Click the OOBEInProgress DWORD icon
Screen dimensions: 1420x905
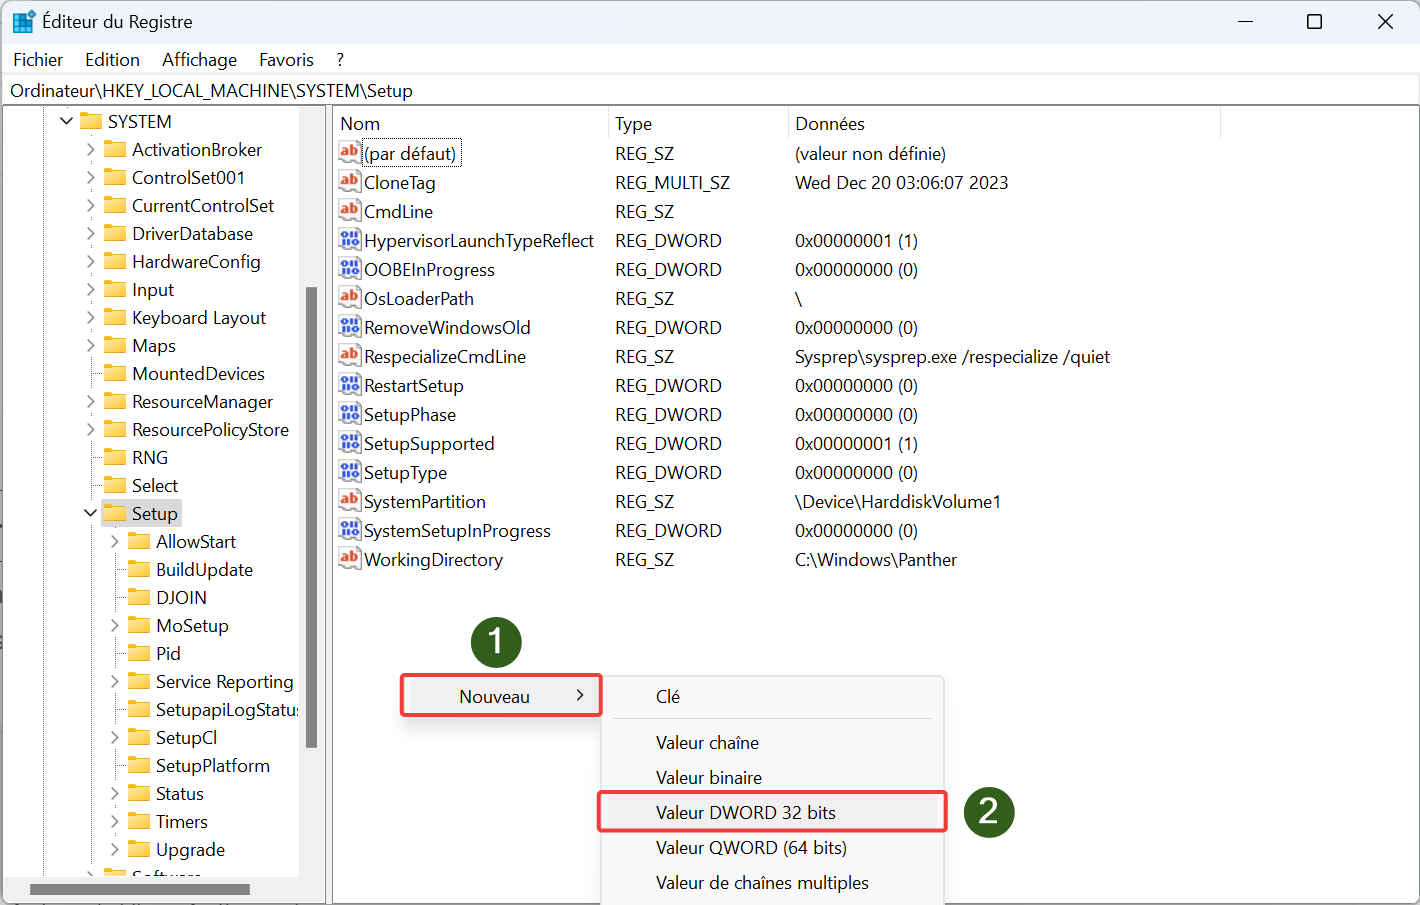point(349,269)
